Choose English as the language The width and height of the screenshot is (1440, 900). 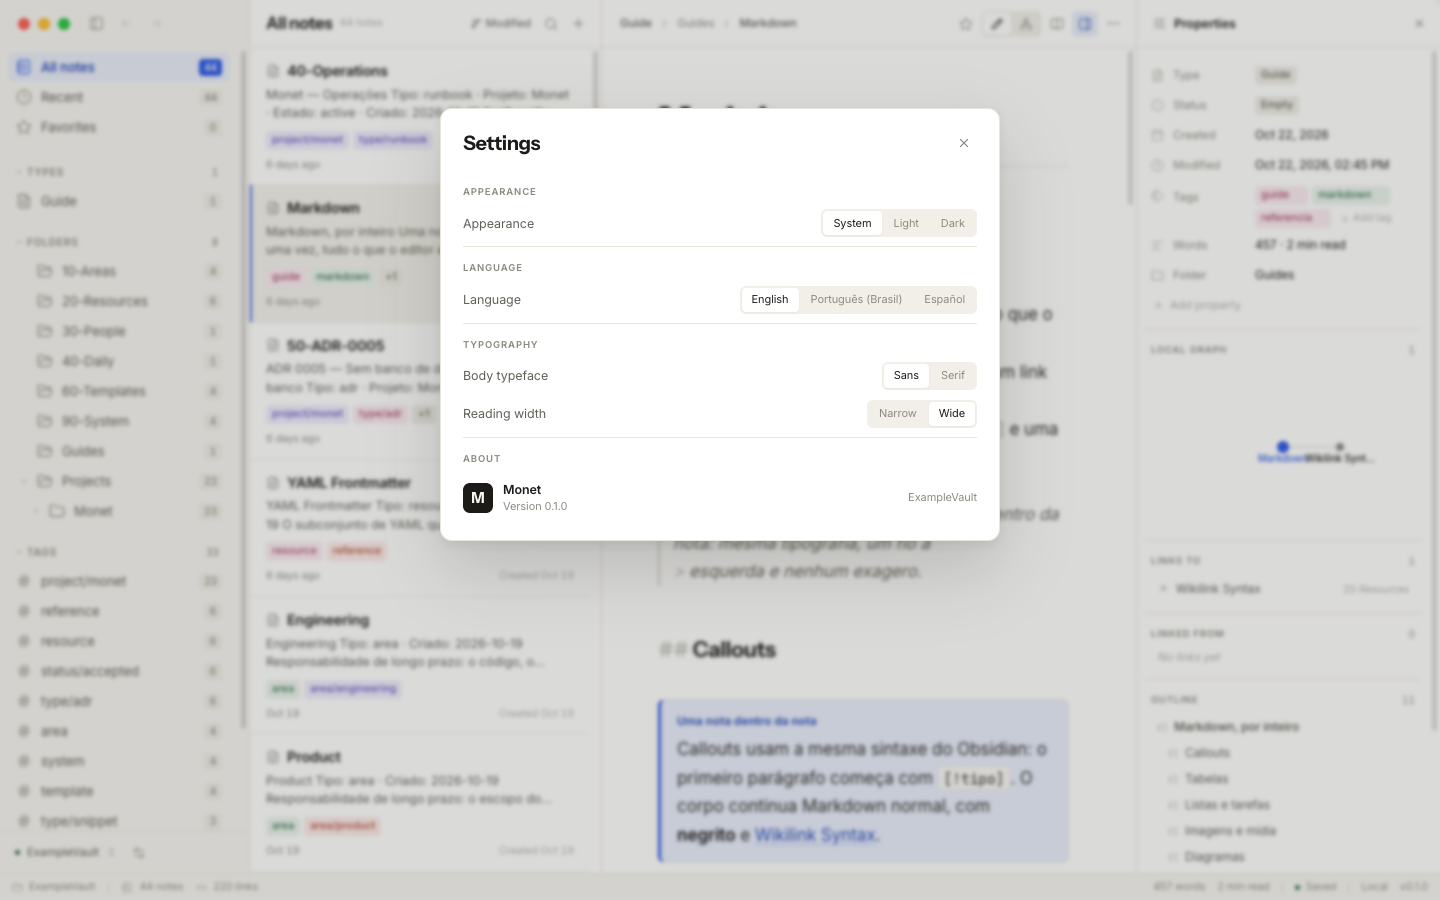tap(770, 299)
